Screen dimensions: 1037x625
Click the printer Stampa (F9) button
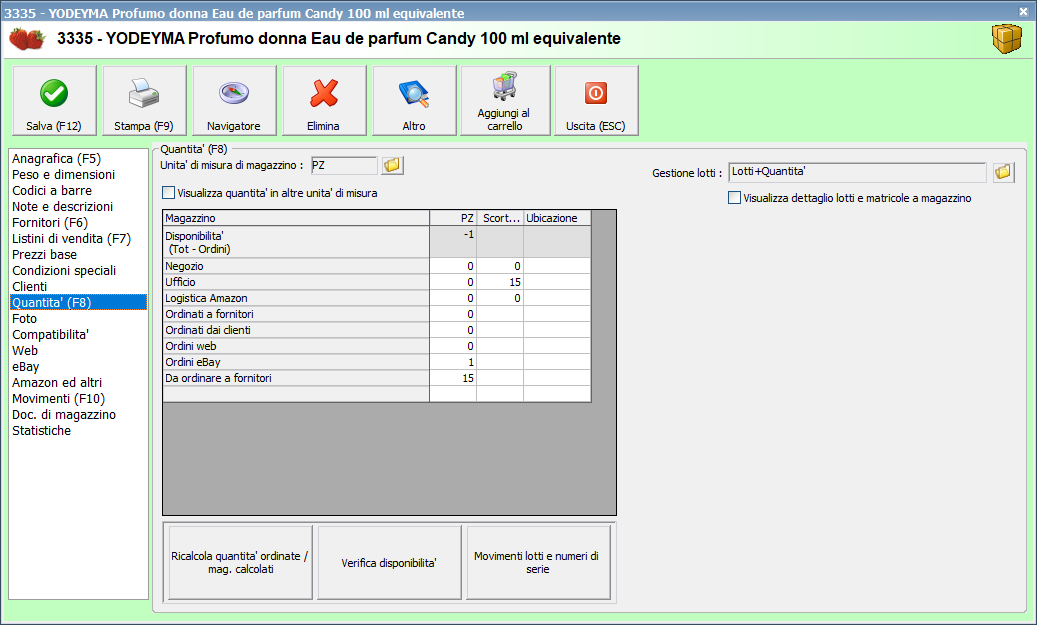[x=144, y=101]
